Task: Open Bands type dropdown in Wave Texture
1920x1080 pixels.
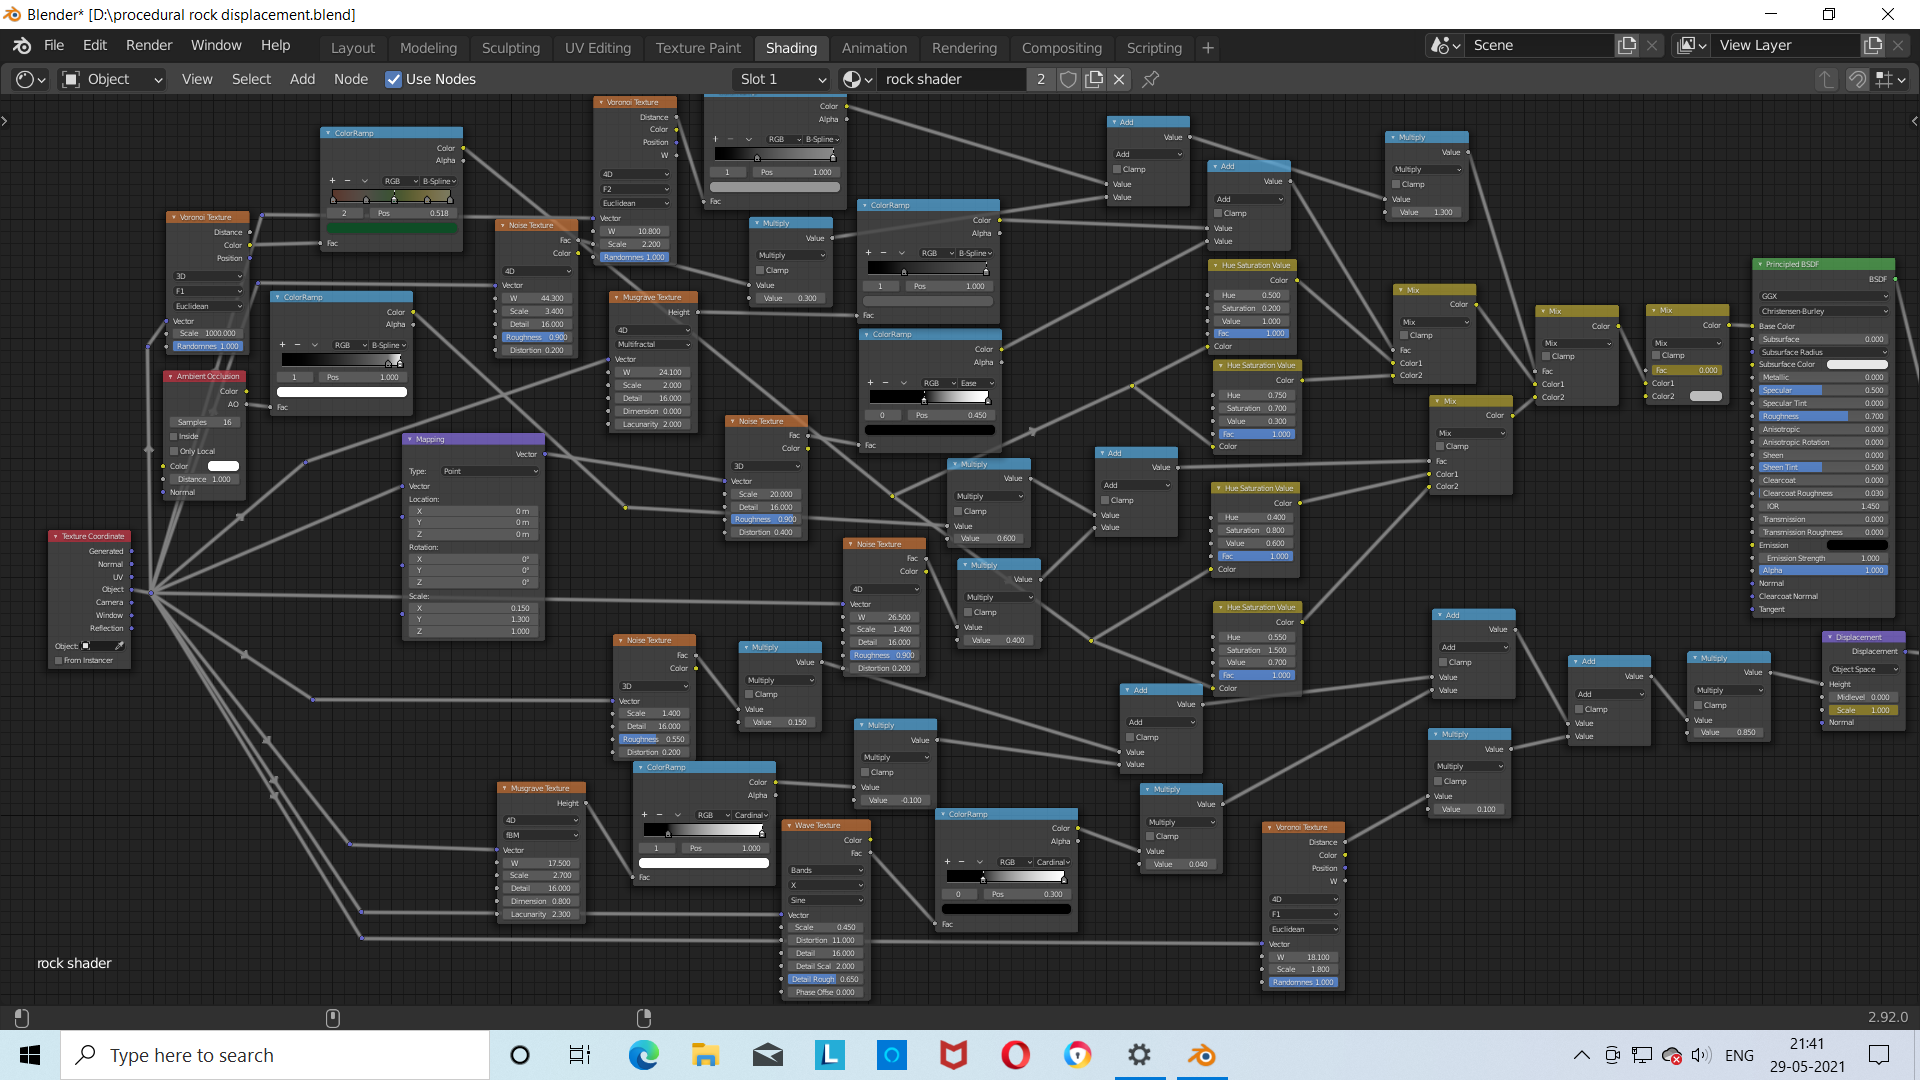Action: (826, 870)
